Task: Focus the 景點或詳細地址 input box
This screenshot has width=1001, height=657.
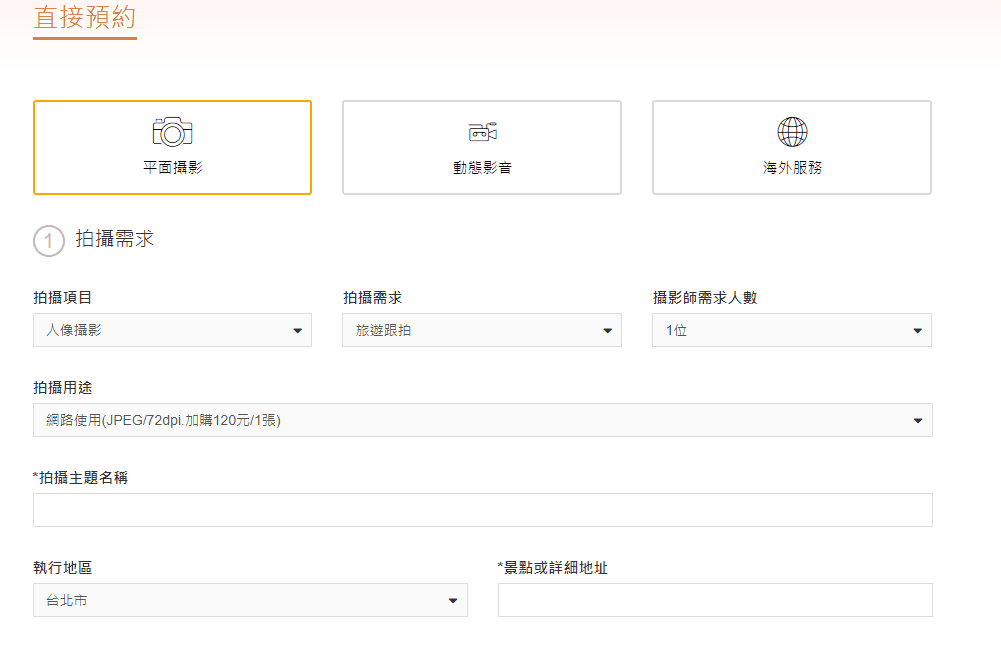Action: [x=715, y=600]
